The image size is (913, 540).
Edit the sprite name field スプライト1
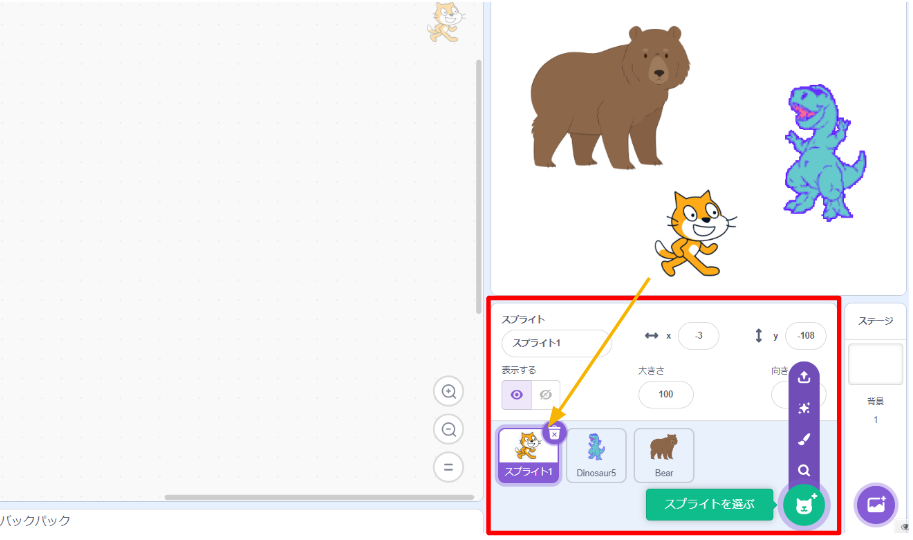(556, 343)
